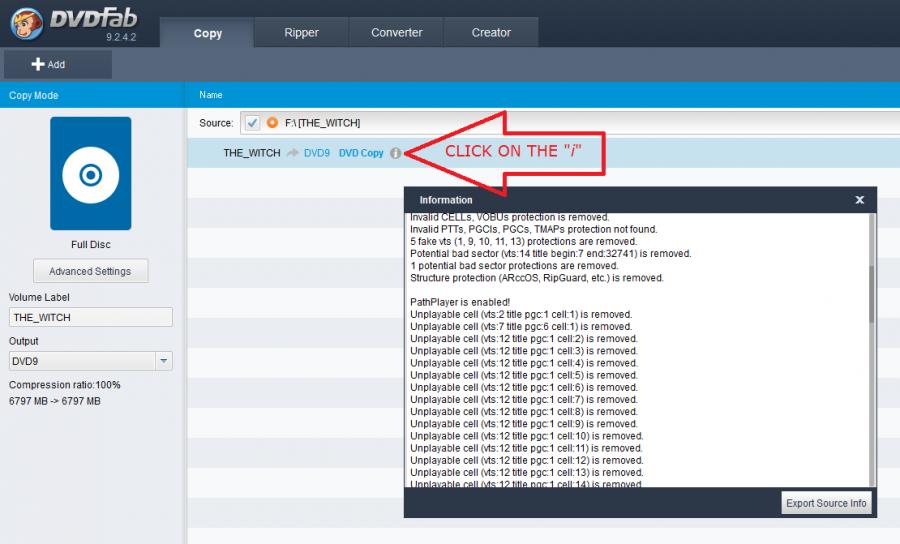Click the Volume Label input field

(91, 317)
